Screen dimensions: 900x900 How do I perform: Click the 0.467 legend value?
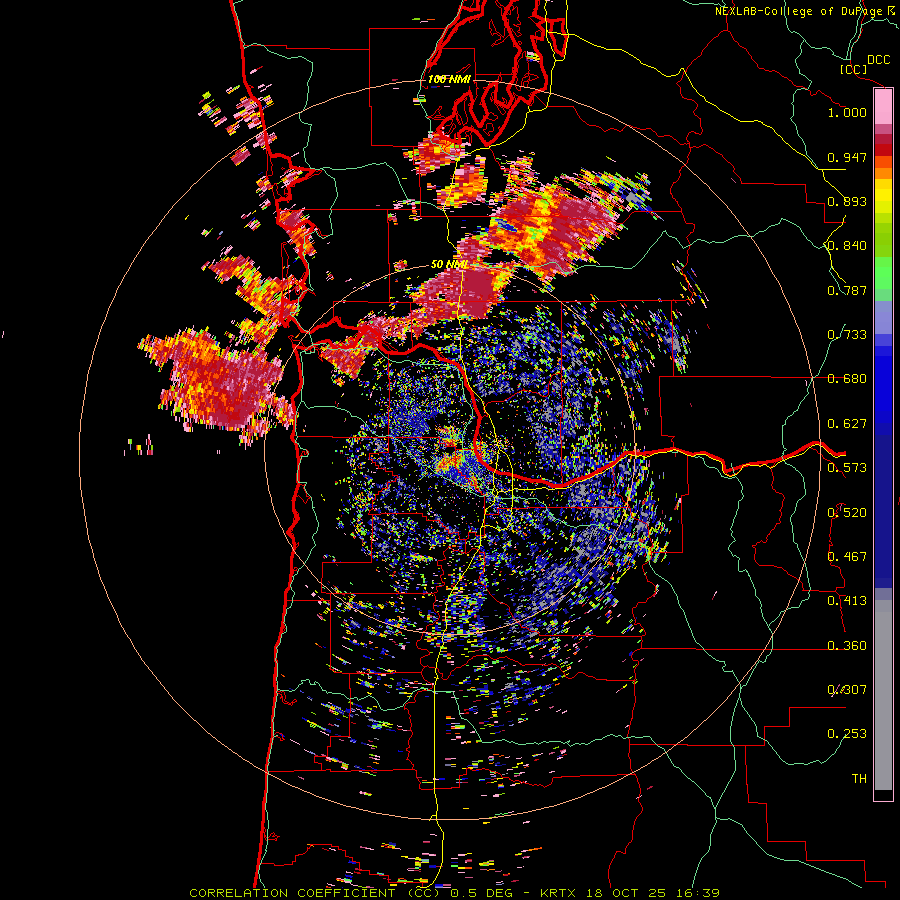(x=847, y=557)
